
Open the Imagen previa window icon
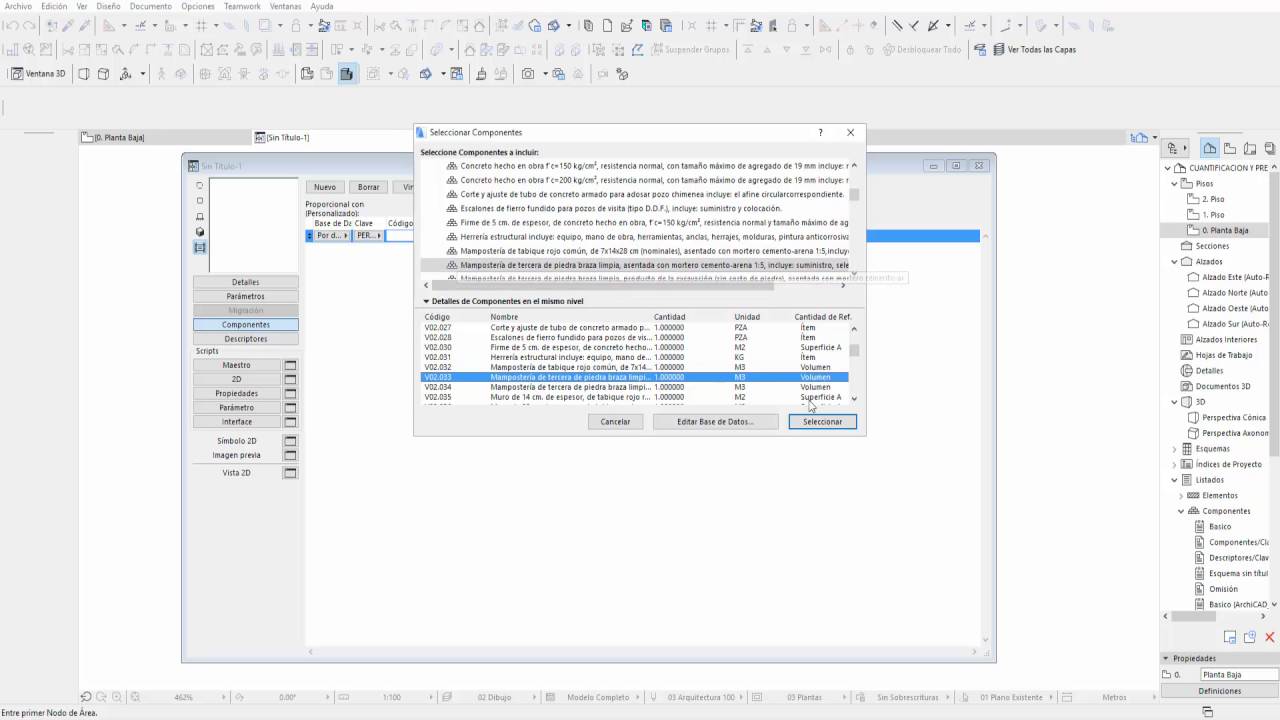pos(291,455)
